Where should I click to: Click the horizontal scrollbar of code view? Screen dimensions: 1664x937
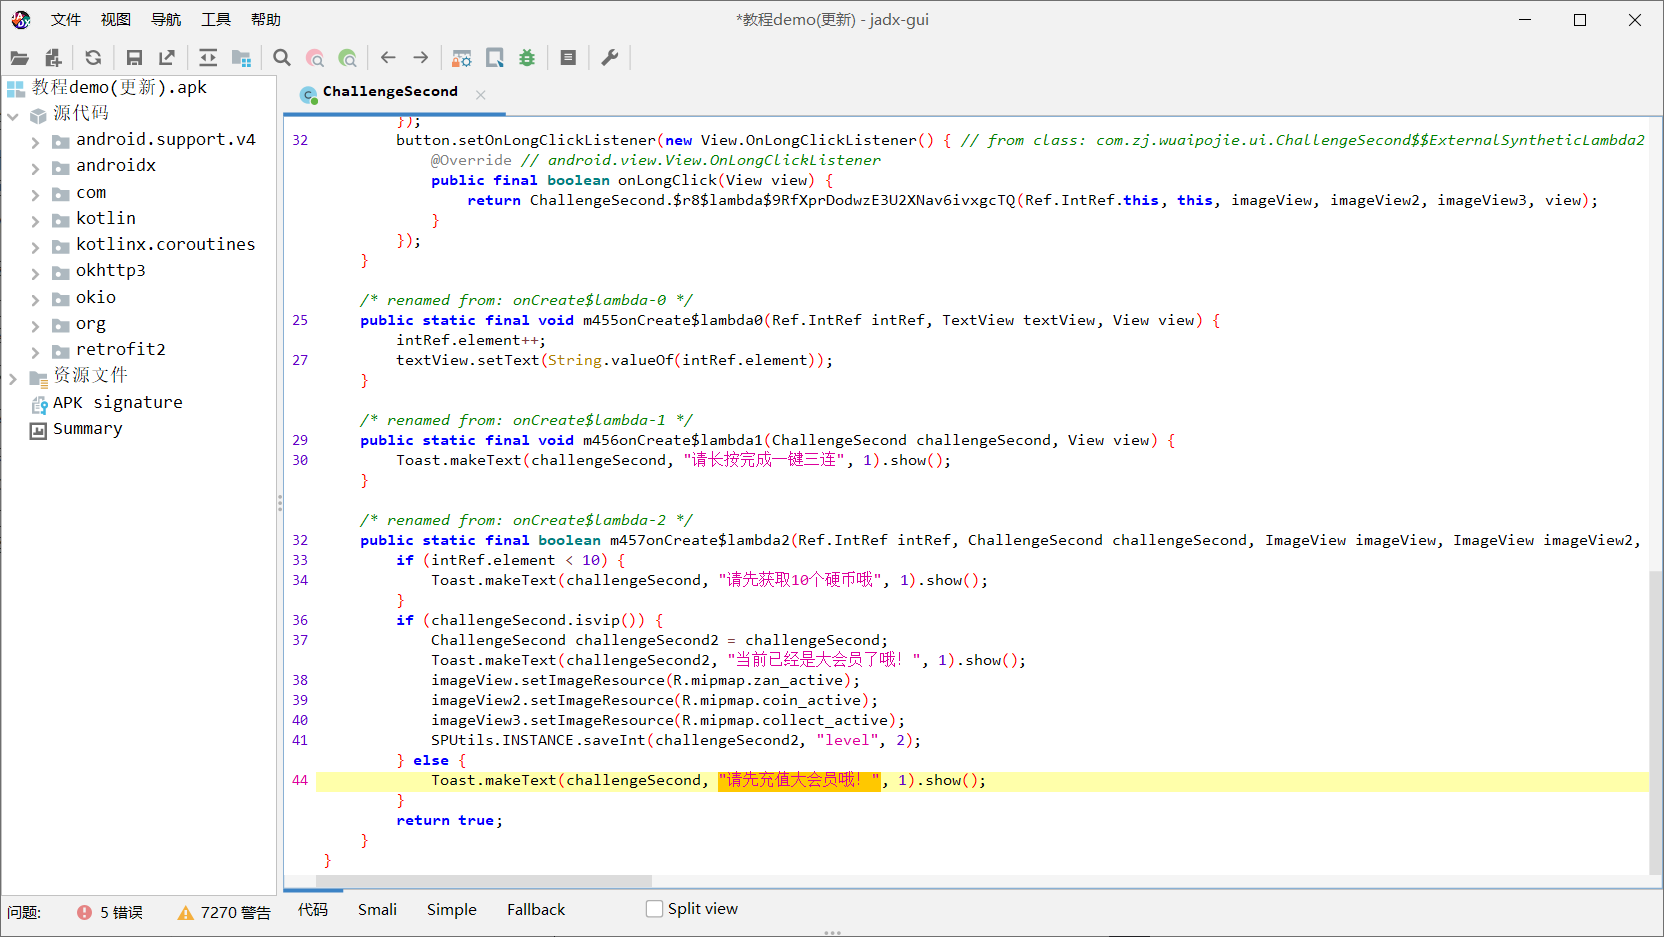coord(484,881)
